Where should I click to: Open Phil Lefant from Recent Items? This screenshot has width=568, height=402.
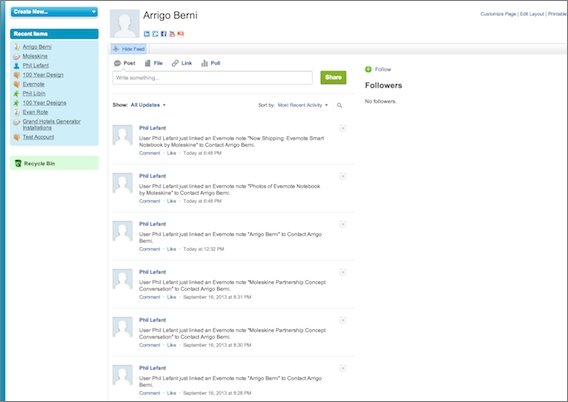pyautogui.click(x=36, y=66)
